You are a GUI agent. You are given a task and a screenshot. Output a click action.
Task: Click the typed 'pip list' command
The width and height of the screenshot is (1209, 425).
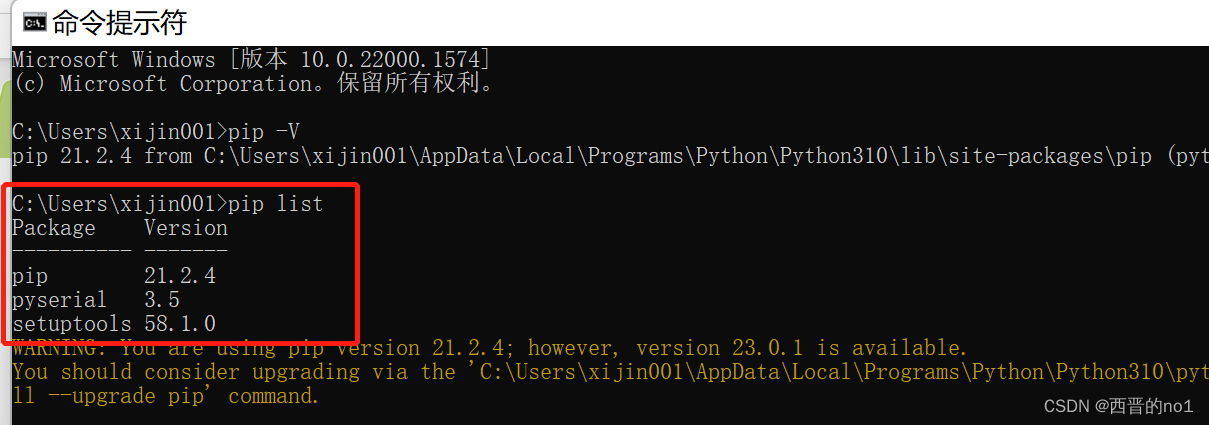(x=276, y=204)
